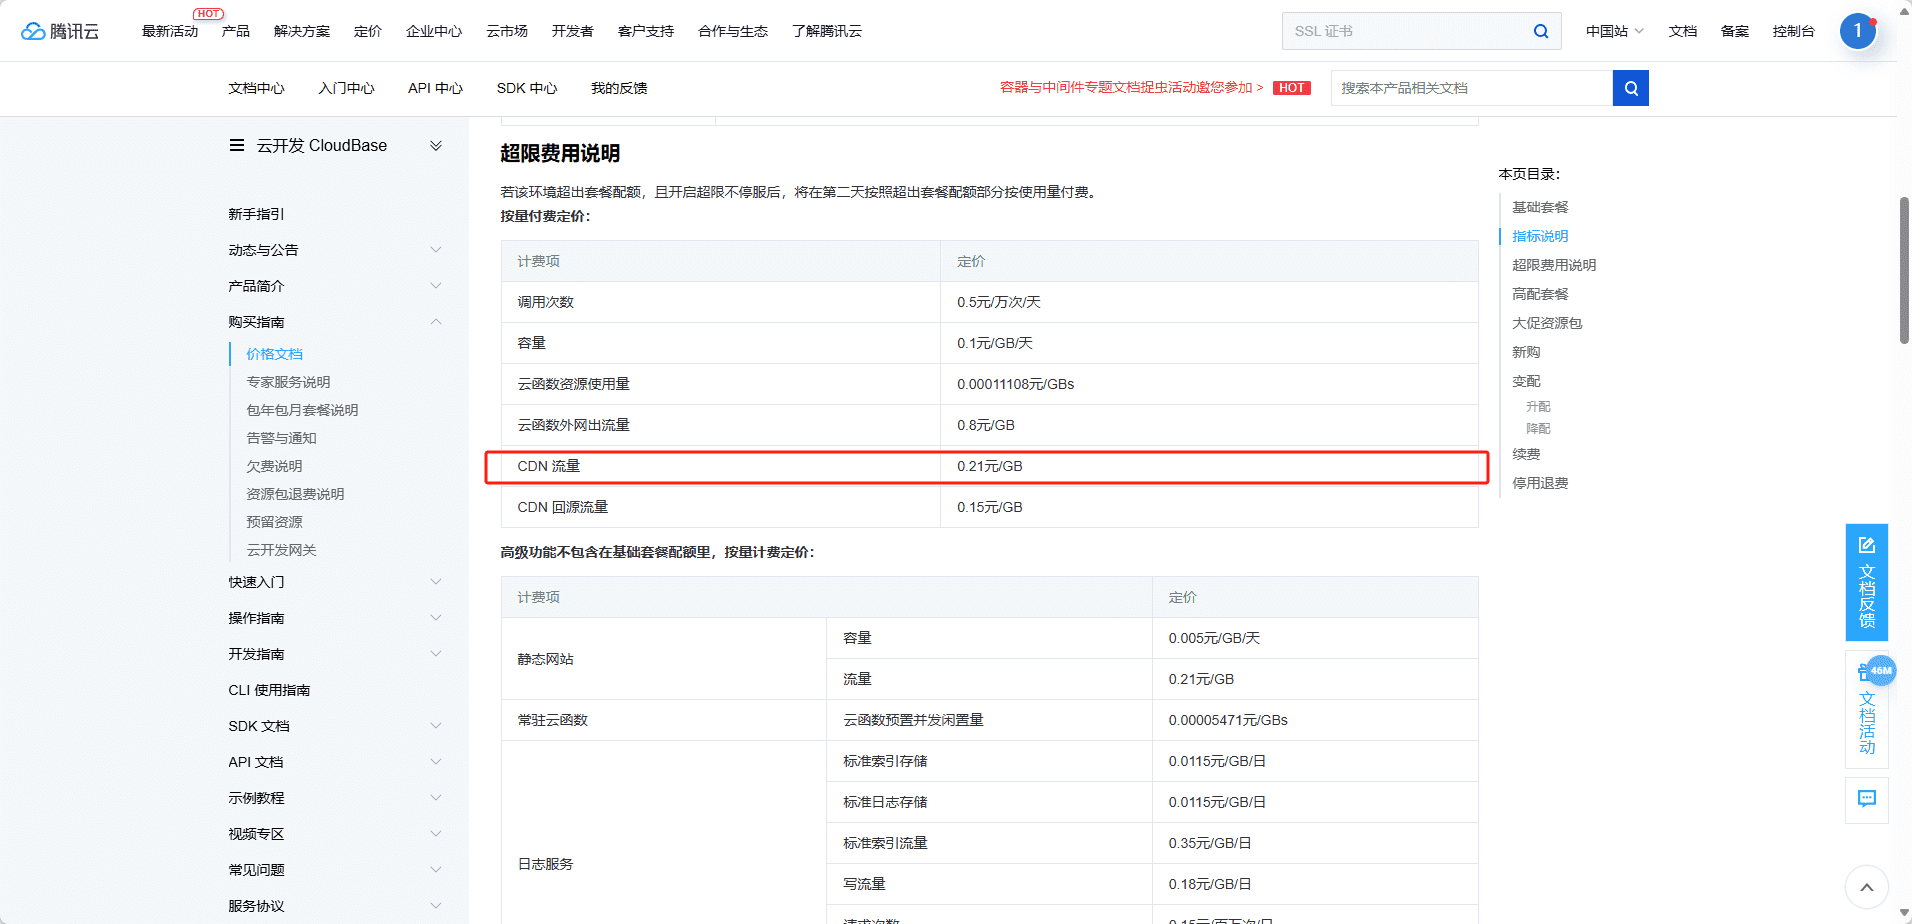The height and width of the screenshot is (924, 1912).
Task: Expand the 产品简介 sidebar section
Action: pos(436,286)
